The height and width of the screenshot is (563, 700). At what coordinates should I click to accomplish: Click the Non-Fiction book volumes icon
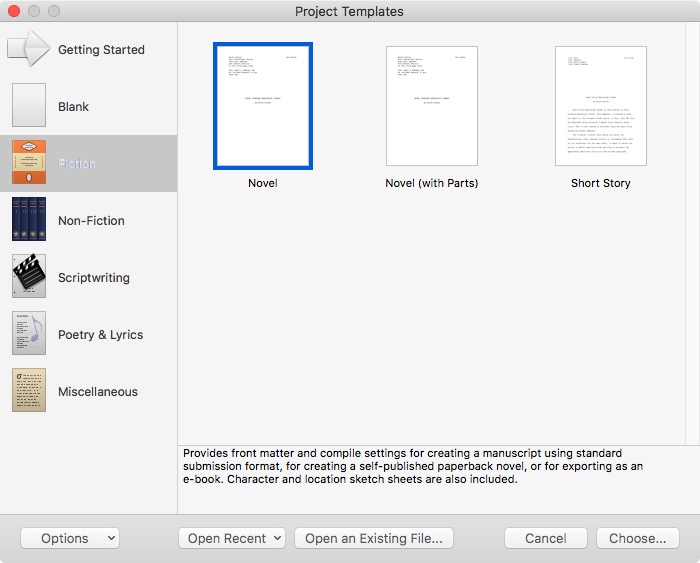29,220
